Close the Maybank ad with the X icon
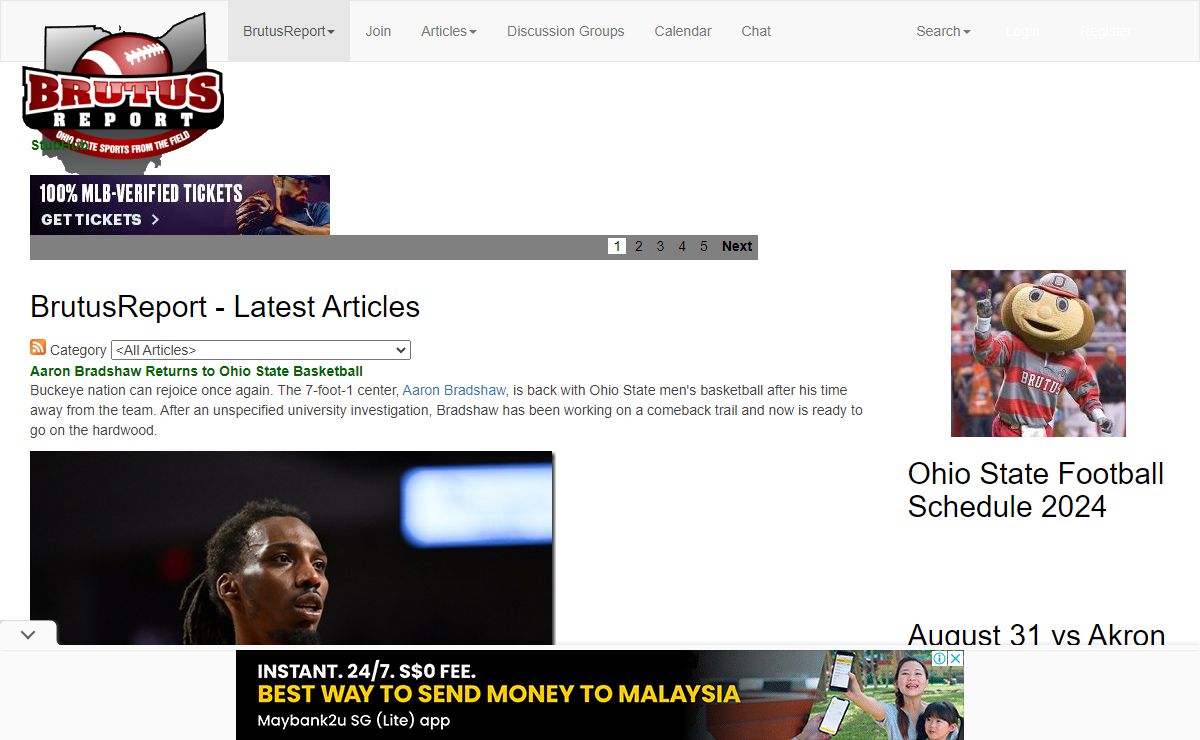 pyautogui.click(x=956, y=658)
